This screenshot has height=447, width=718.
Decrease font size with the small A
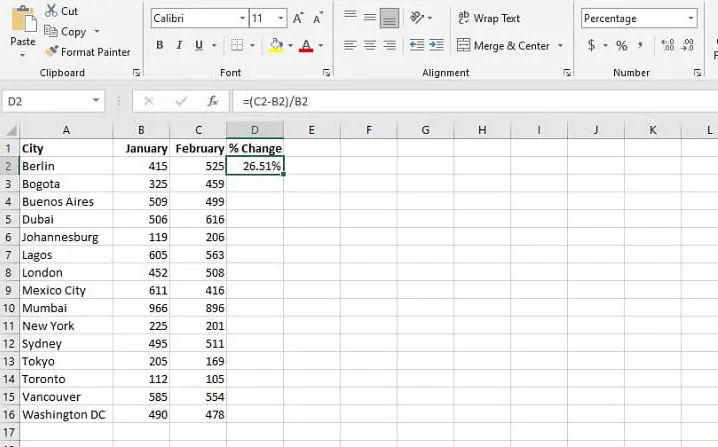(318, 18)
